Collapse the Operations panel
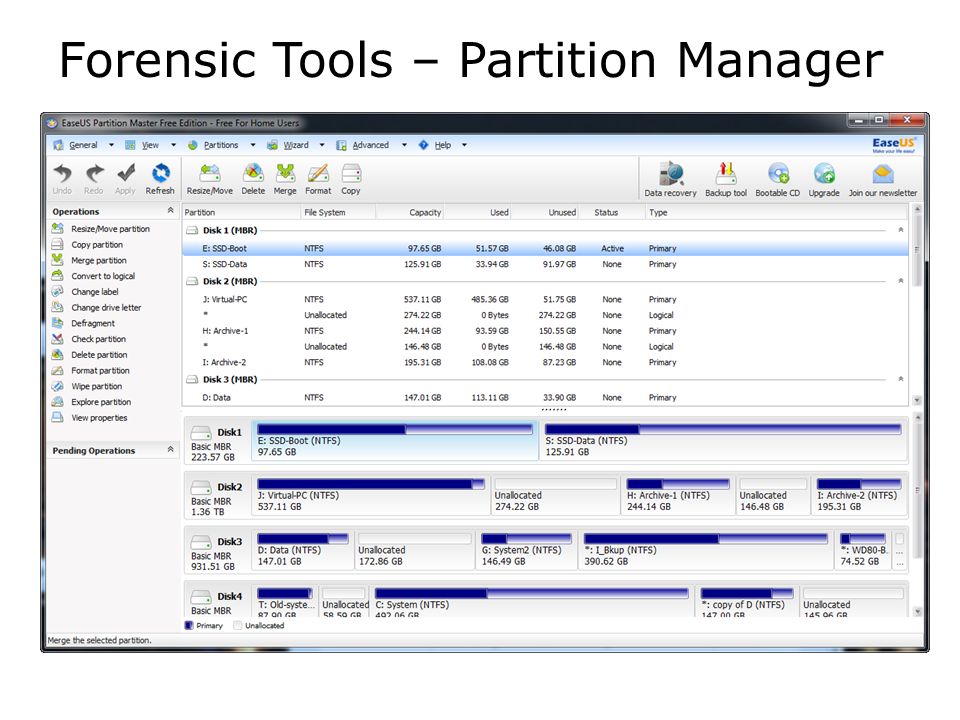The image size is (960, 720). click(170, 211)
